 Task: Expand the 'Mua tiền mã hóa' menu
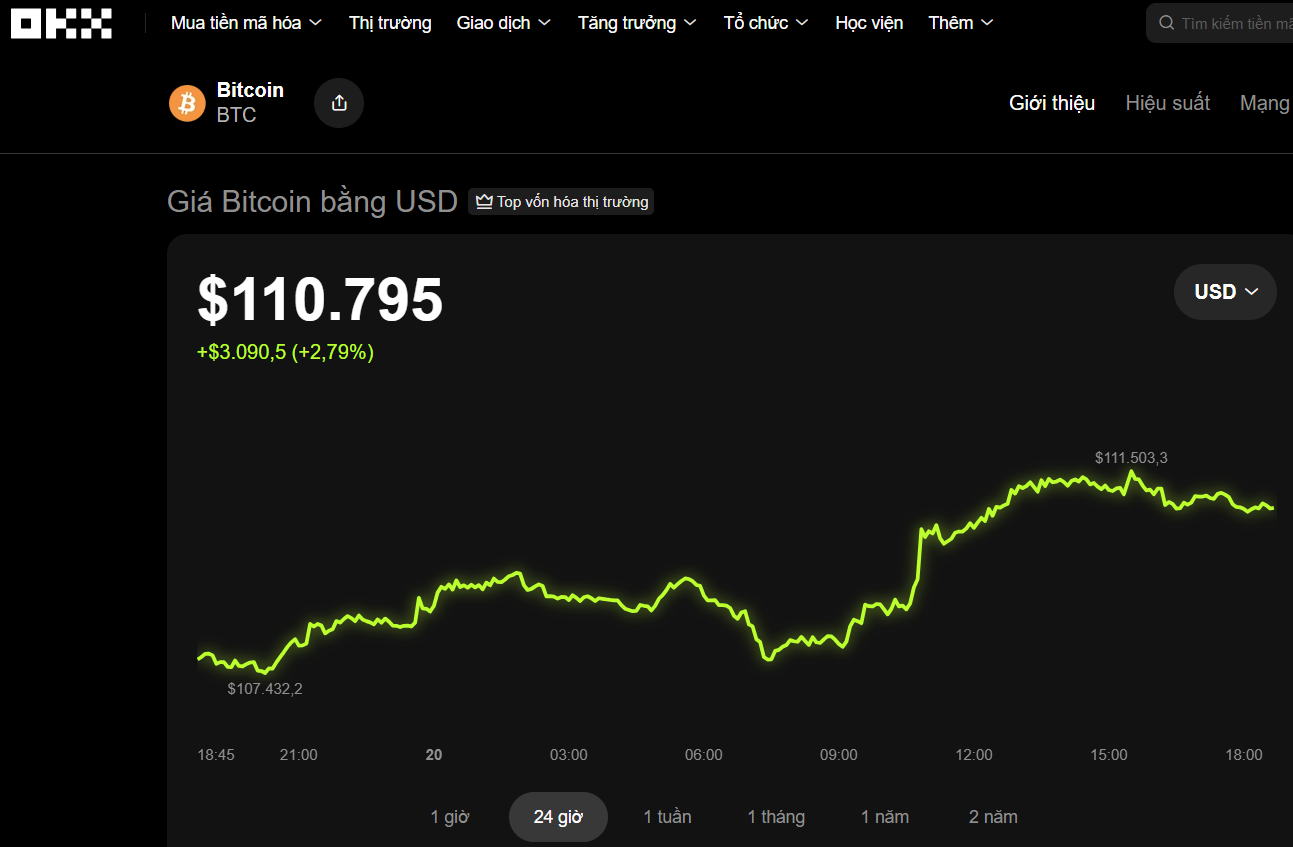click(245, 22)
